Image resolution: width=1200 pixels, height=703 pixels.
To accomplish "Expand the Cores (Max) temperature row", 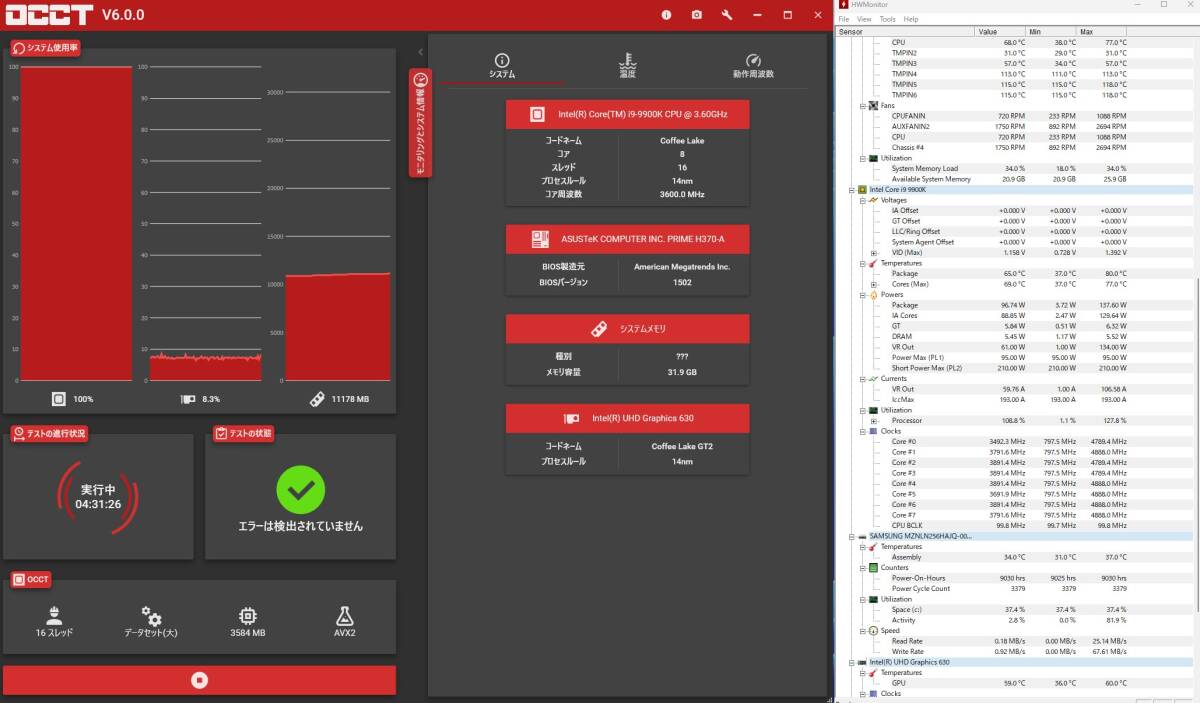I will click(873, 284).
